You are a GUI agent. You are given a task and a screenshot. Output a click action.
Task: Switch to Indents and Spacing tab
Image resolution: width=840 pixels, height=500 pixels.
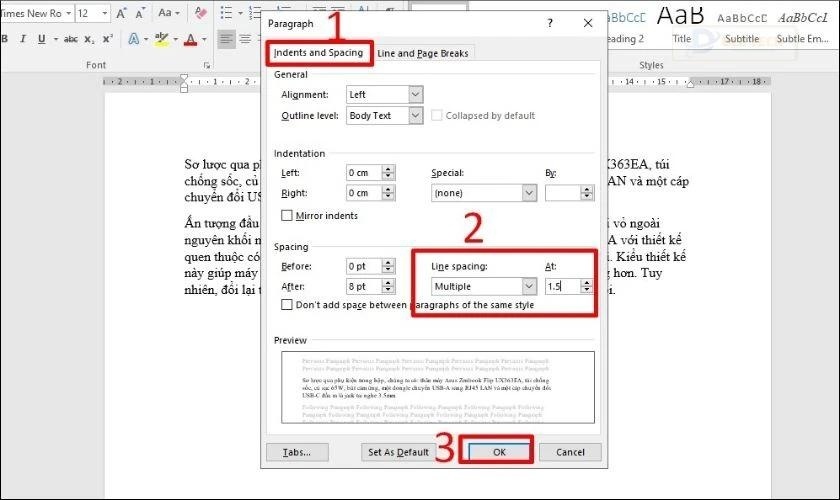tap(318, 53)
